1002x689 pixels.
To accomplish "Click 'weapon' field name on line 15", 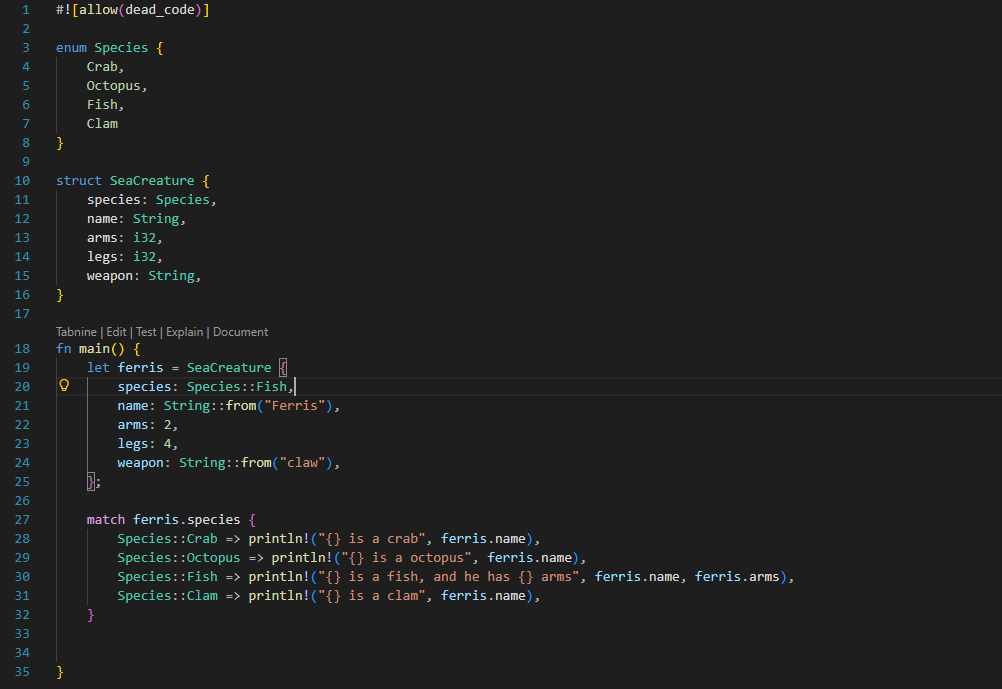I will [110, 276].
